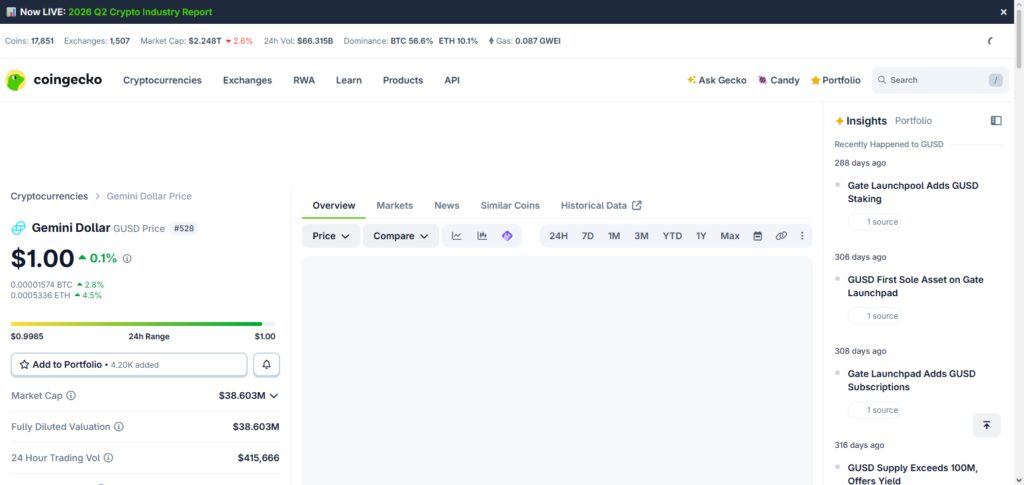
Task: Open the Cryptocurrencies menu
Action: tap(163, 80)
